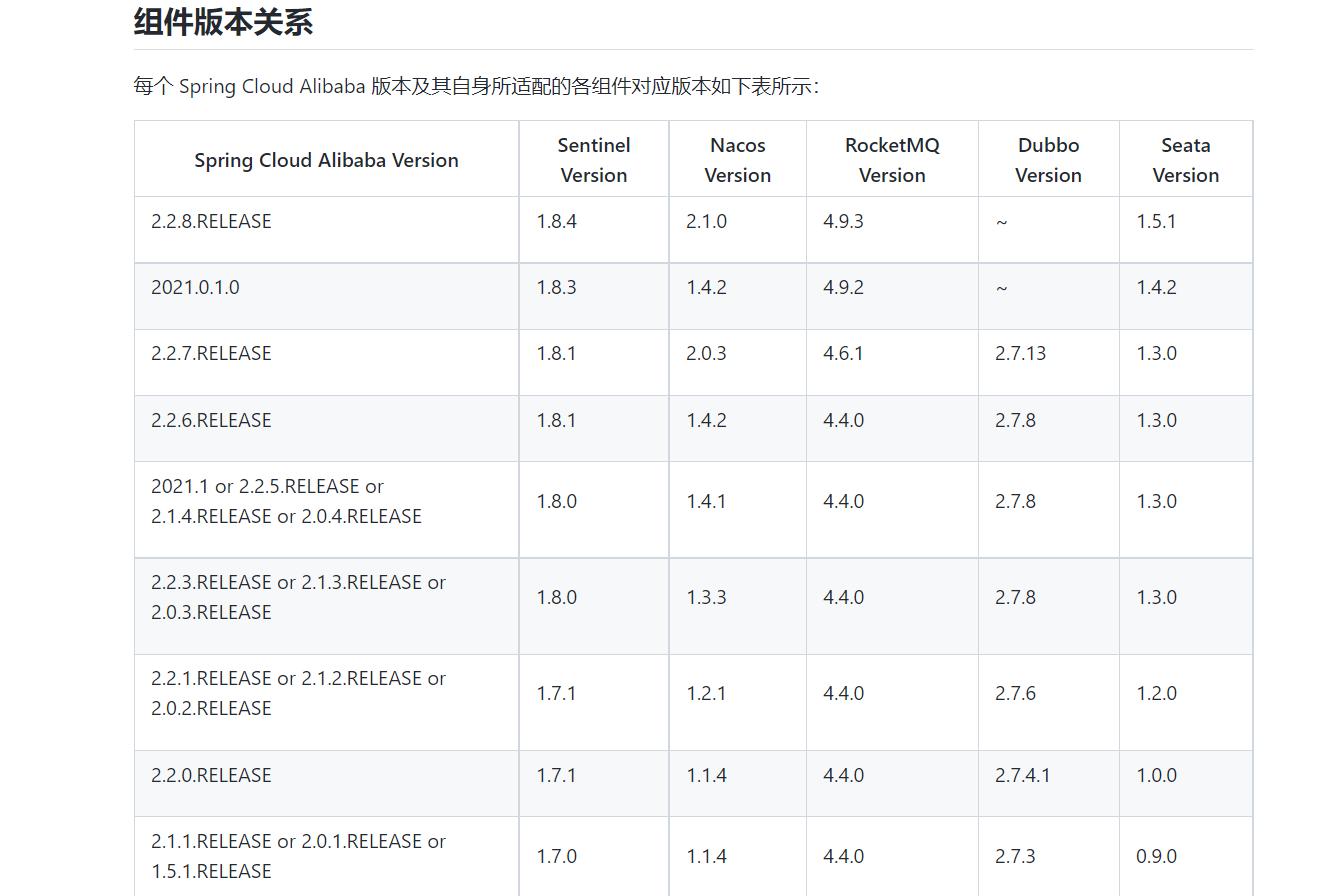Select Seata value "0.9.0"

1156,856
